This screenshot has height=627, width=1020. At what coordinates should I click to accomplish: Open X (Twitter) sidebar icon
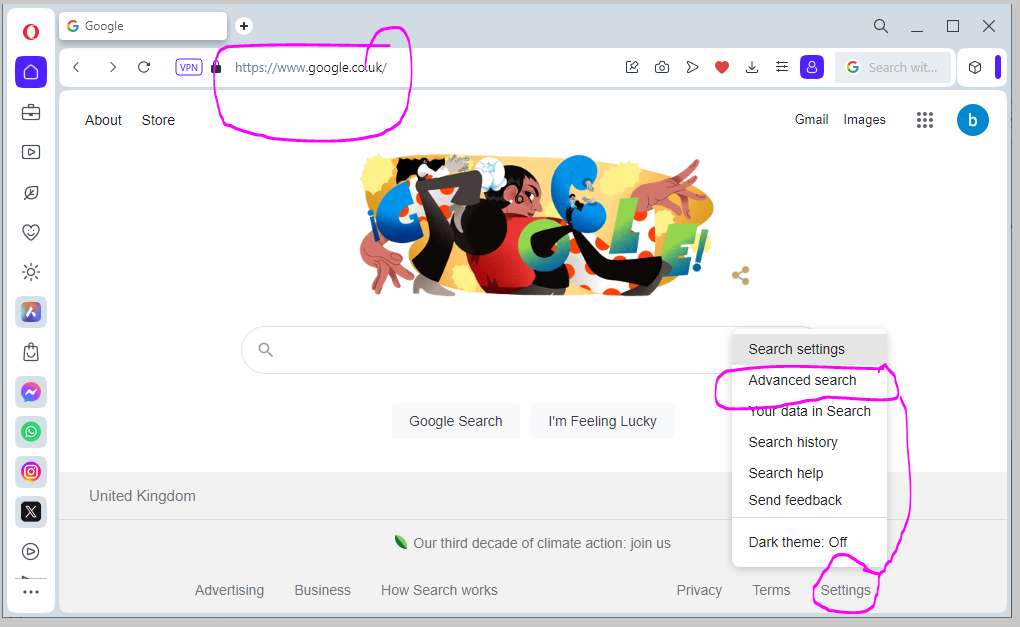(31, 512)
